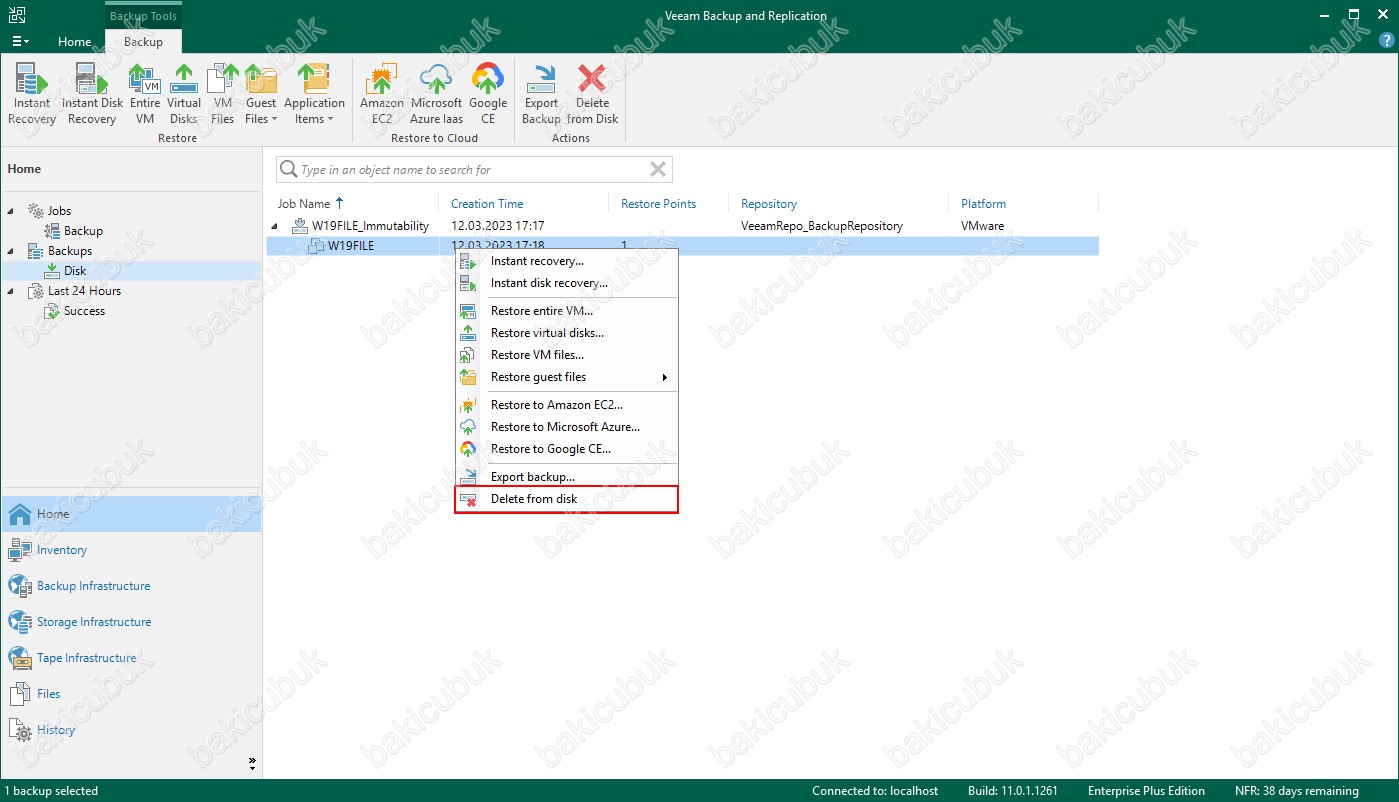This screenshot has height=802, width=1399.
Task: Collapse the Jobs tree node
Action: tap(11, 211)
